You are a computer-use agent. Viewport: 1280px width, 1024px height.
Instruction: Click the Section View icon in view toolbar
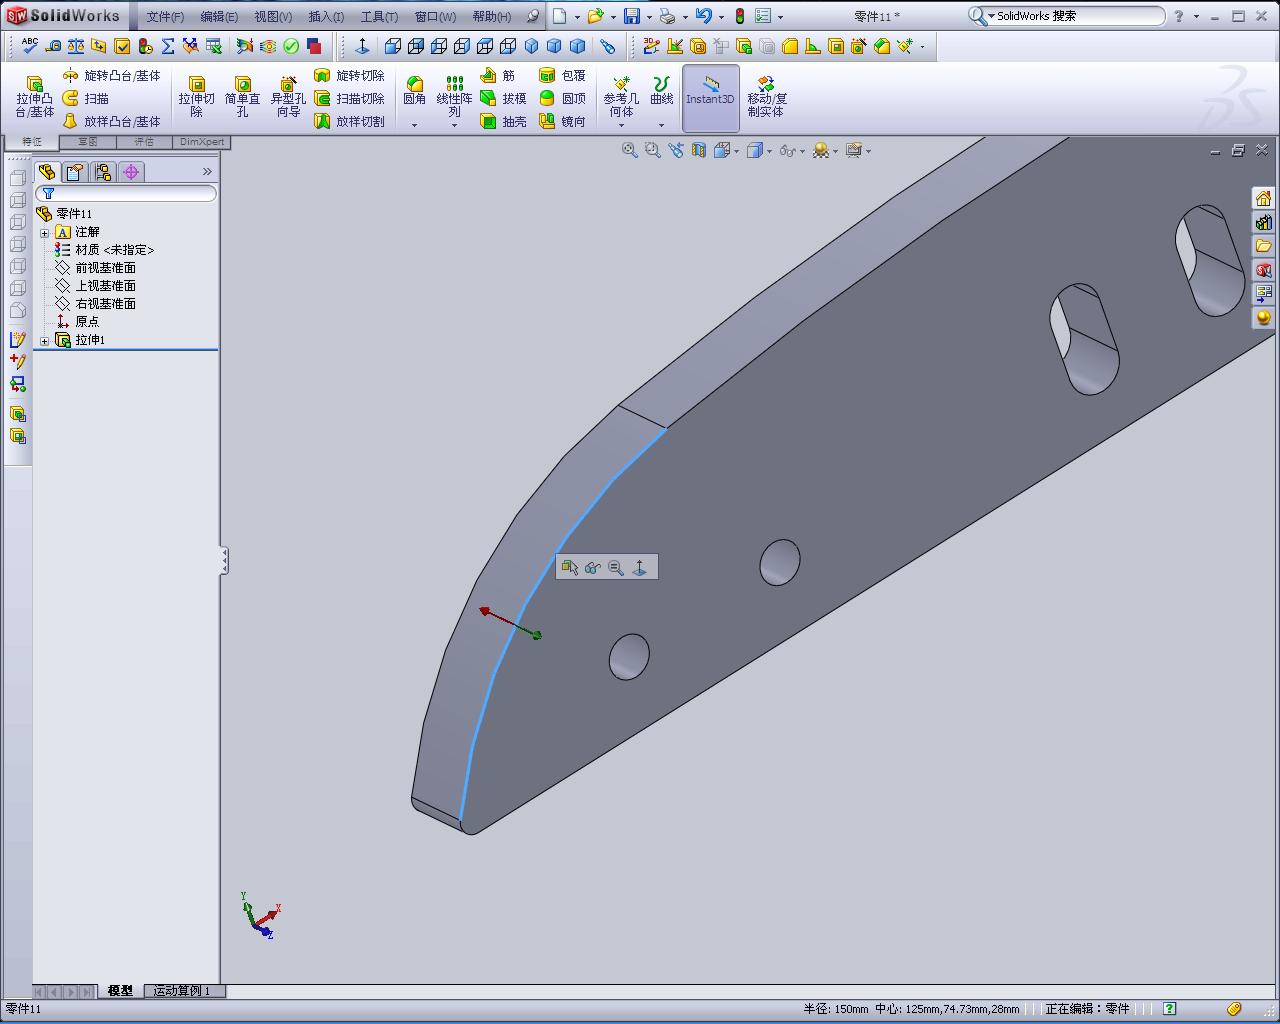tap(699, 150)
